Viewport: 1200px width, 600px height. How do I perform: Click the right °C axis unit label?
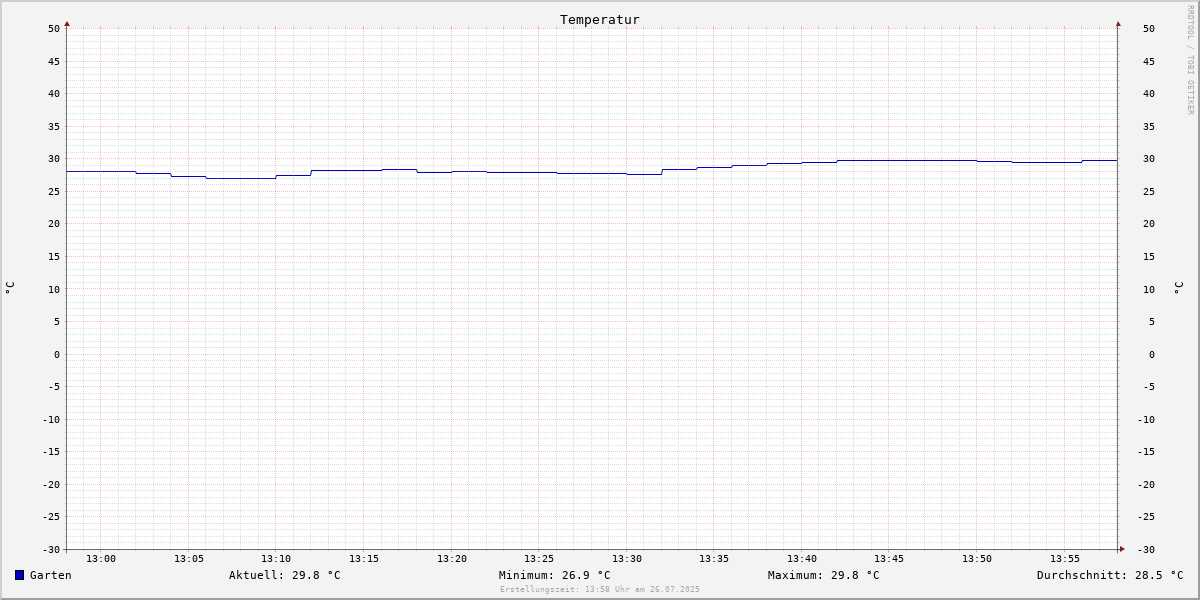pos(1178,288)
